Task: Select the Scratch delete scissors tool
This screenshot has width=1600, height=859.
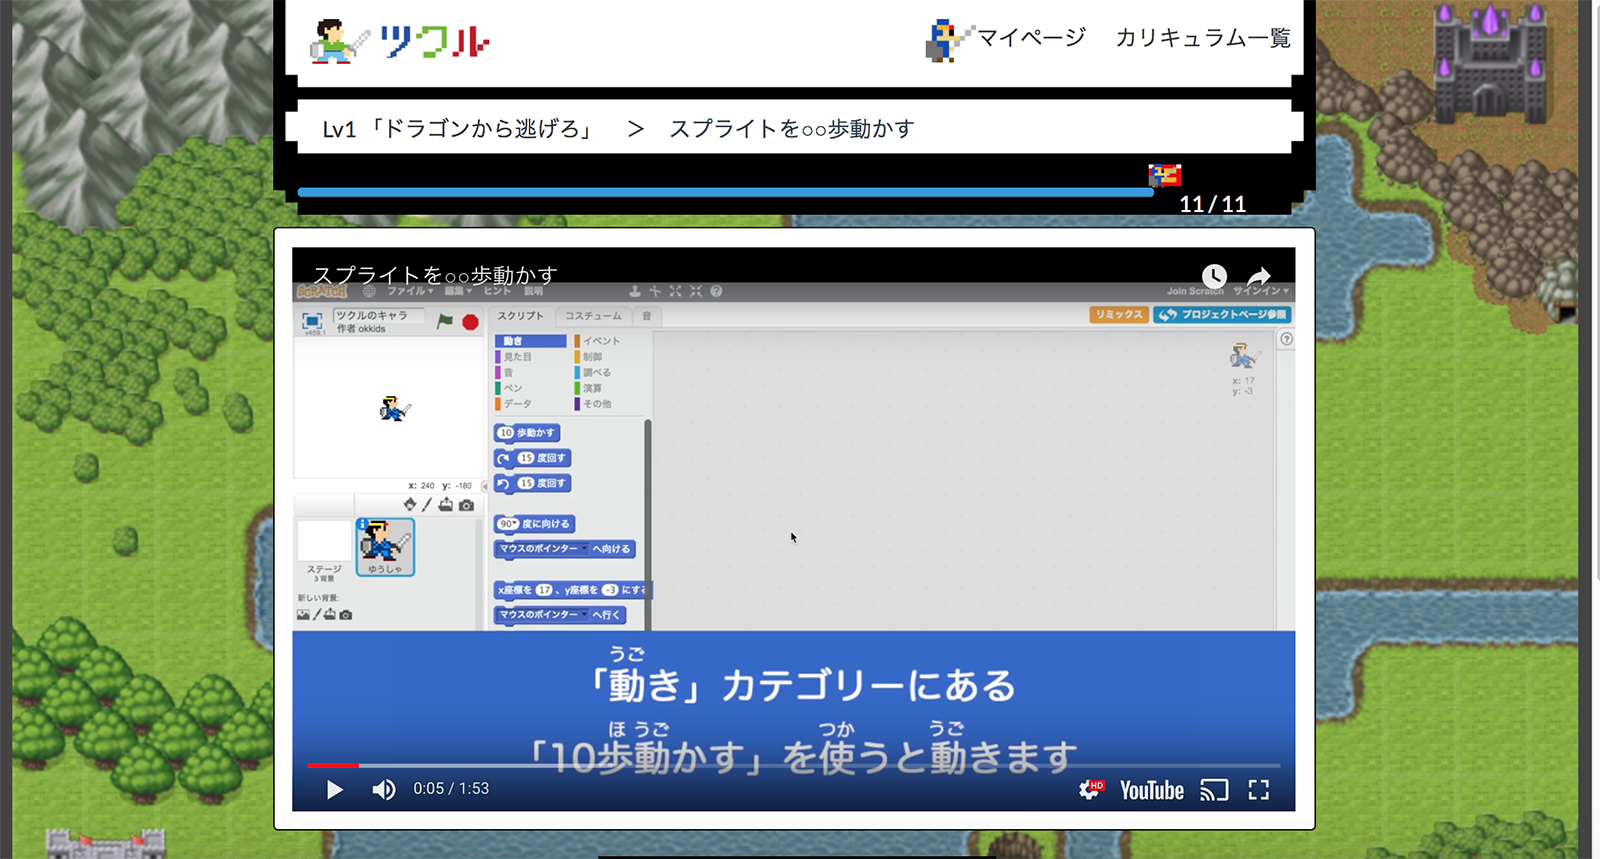Action: pyautogui.click(x=655, y=291)
